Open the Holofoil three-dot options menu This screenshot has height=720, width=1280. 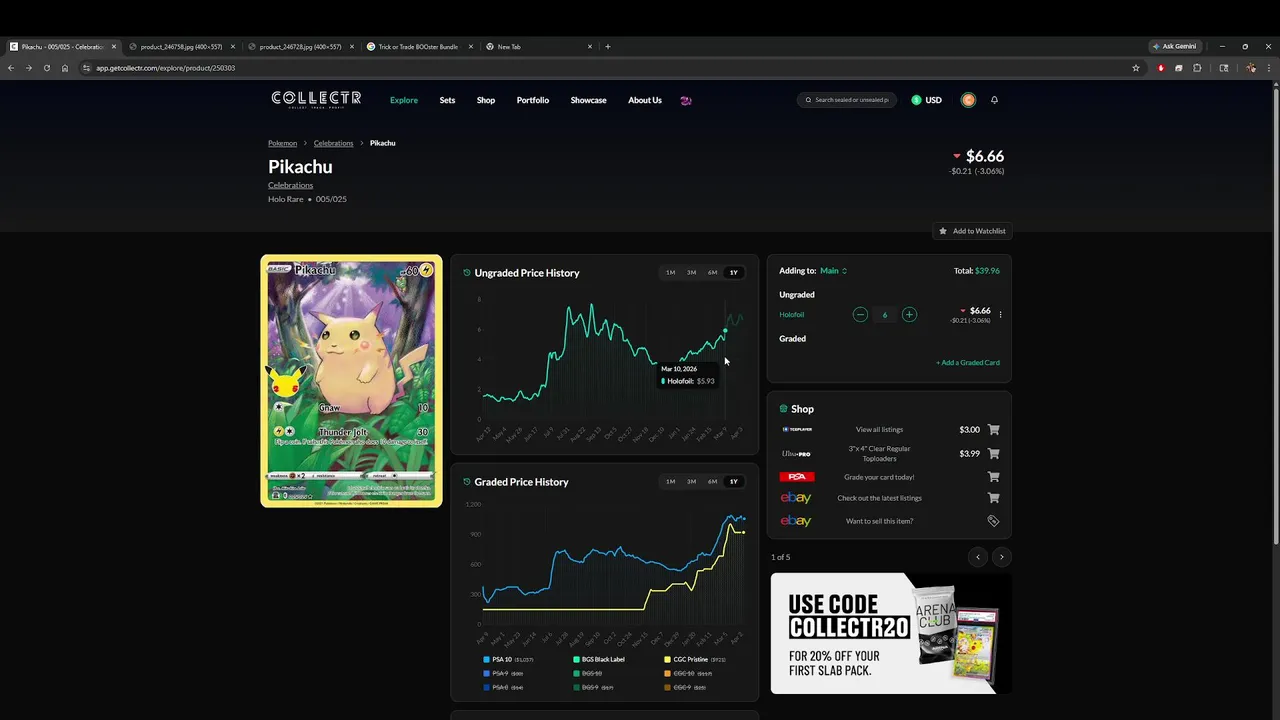[1000, 314]
